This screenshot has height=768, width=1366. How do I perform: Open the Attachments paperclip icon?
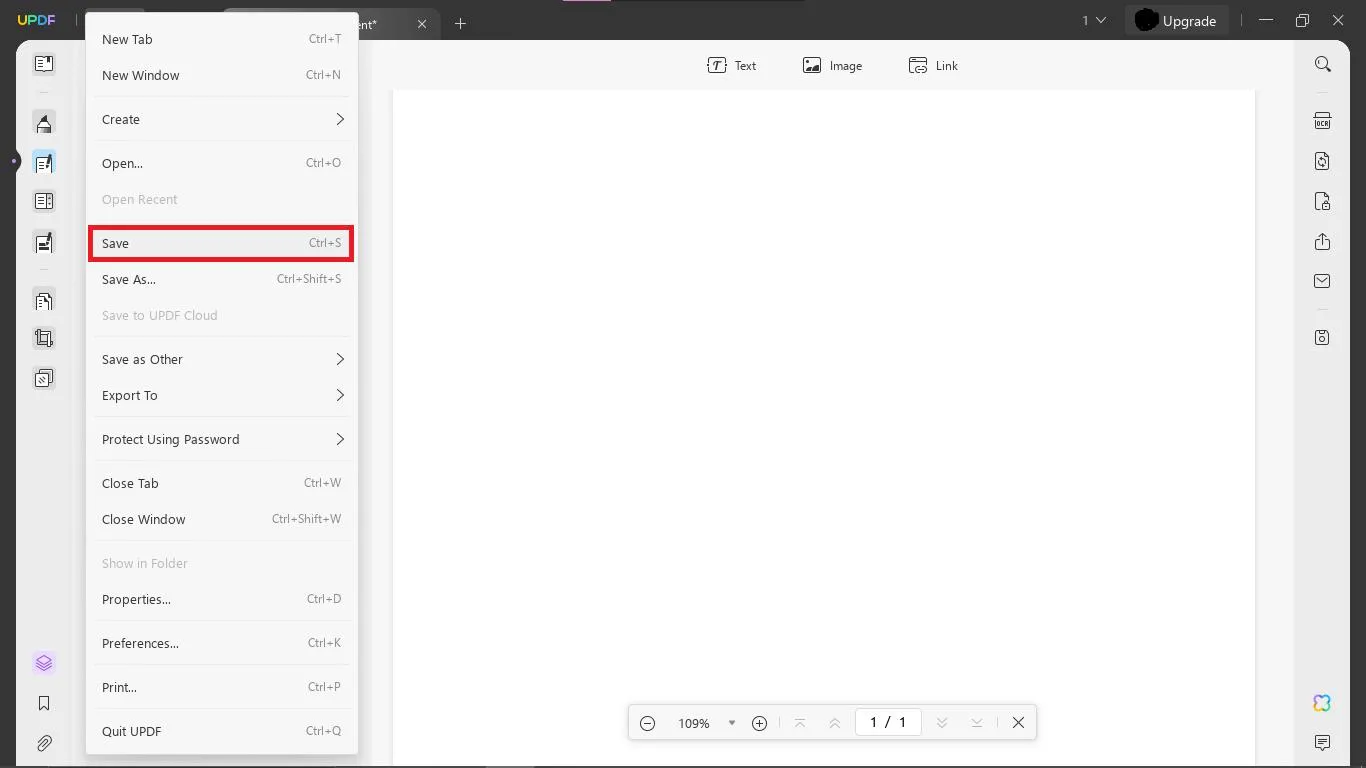click(44, 743)
